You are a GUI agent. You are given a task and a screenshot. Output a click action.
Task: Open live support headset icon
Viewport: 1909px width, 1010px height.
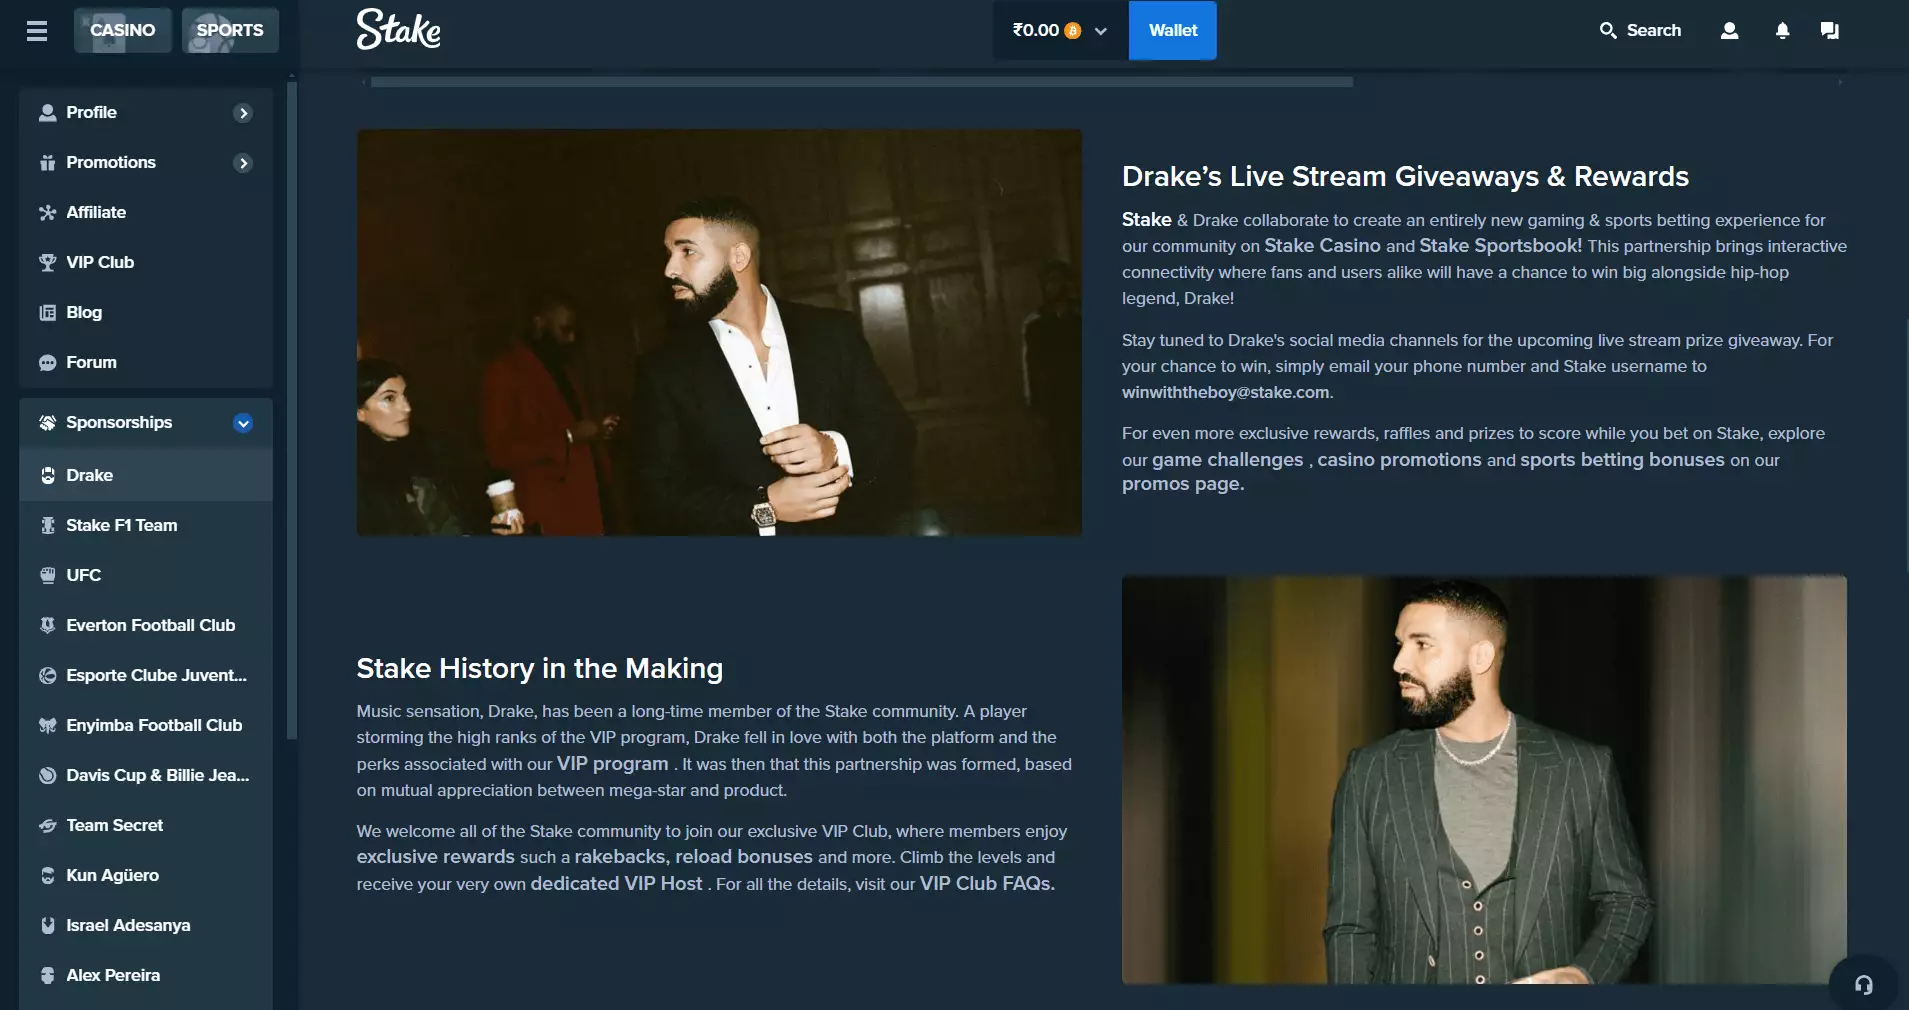(1864, 985)
